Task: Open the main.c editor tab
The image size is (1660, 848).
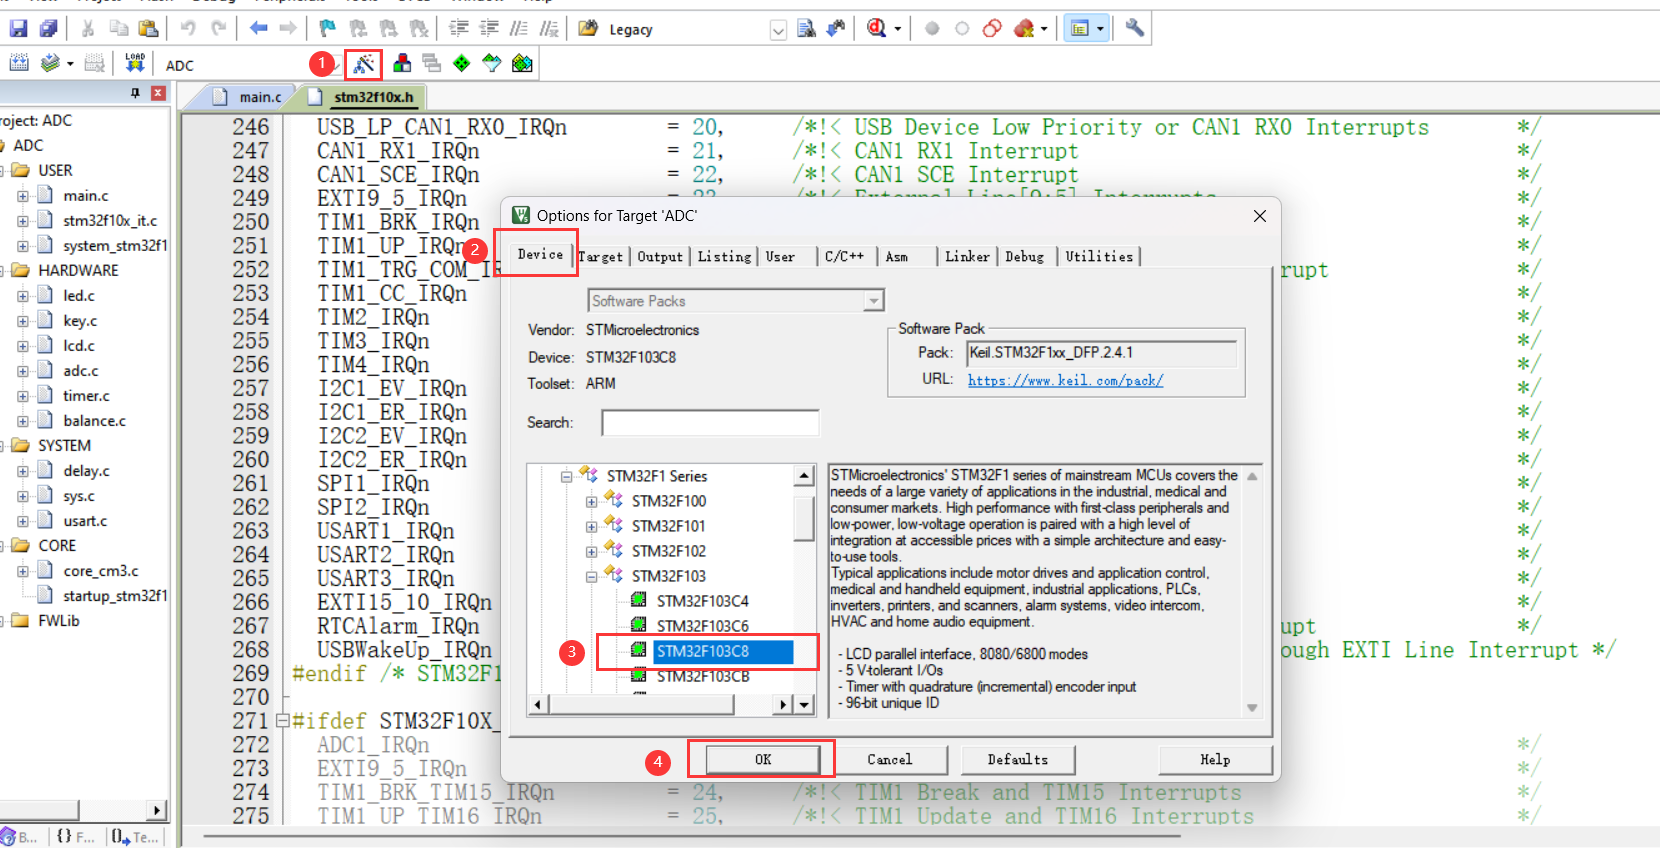Action: click(249, 97)
